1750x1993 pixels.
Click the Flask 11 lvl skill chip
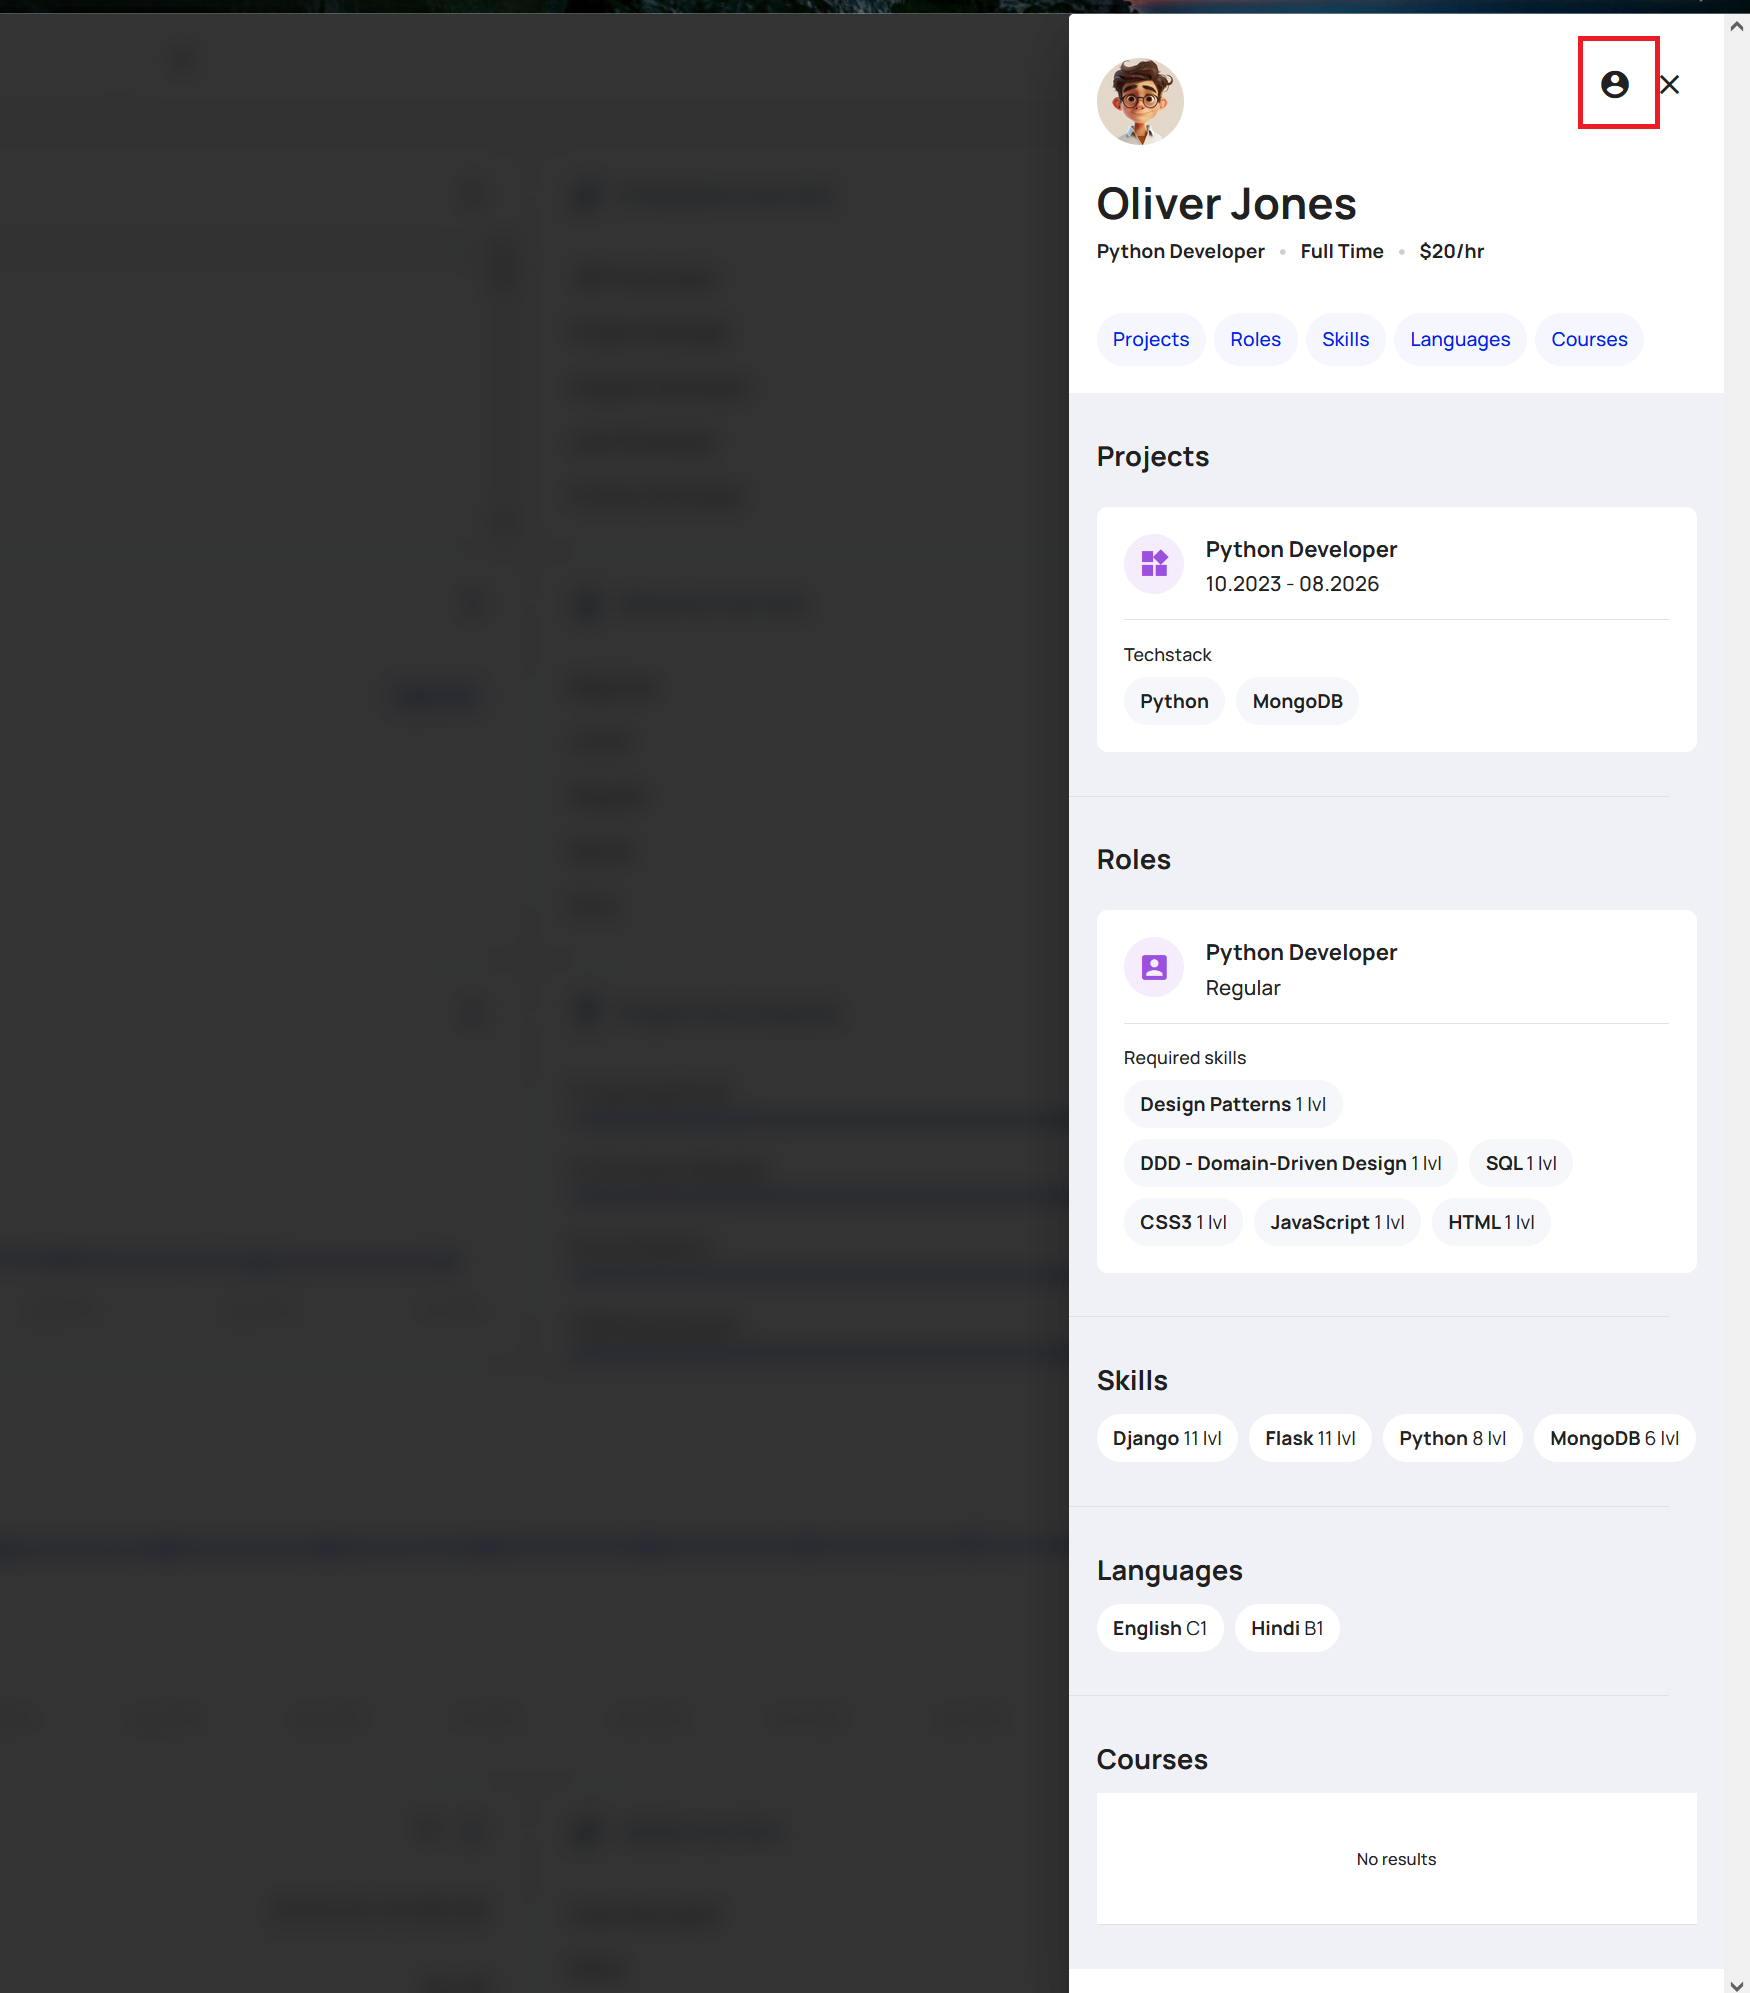pyautogui.click(x=1310, y=1438)
